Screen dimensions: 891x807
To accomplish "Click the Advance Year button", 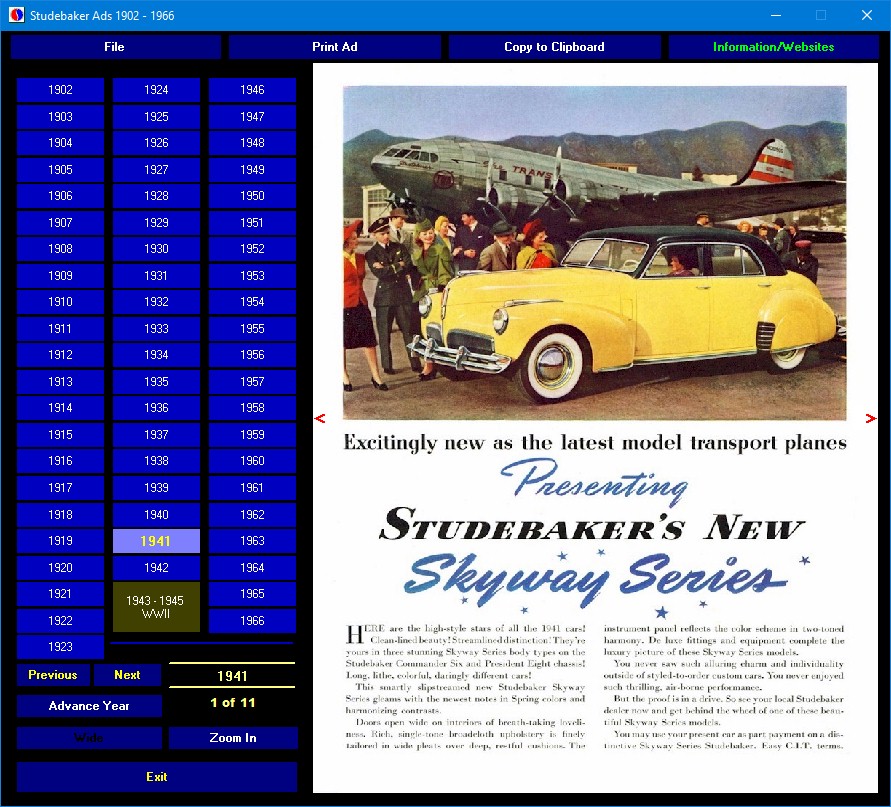I will (x=89, y=706).
